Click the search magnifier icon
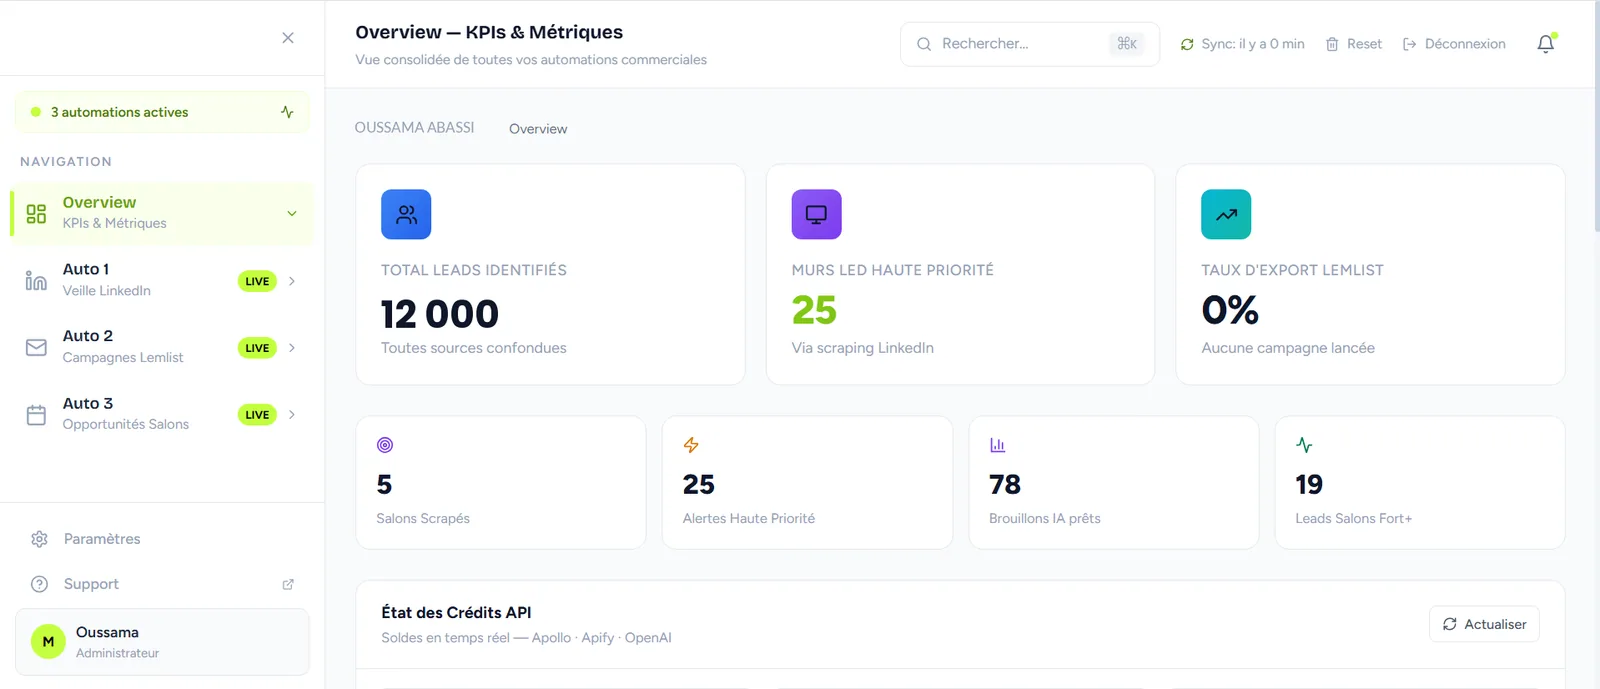 (924, 44)
